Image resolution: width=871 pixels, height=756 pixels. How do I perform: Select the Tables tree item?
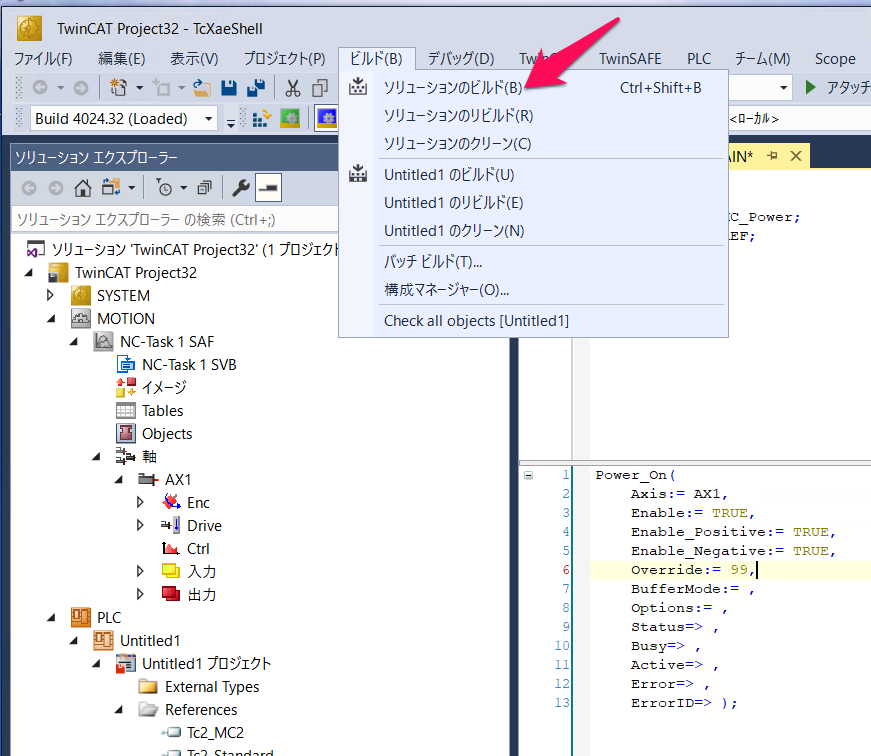click(x=162, y=410)
